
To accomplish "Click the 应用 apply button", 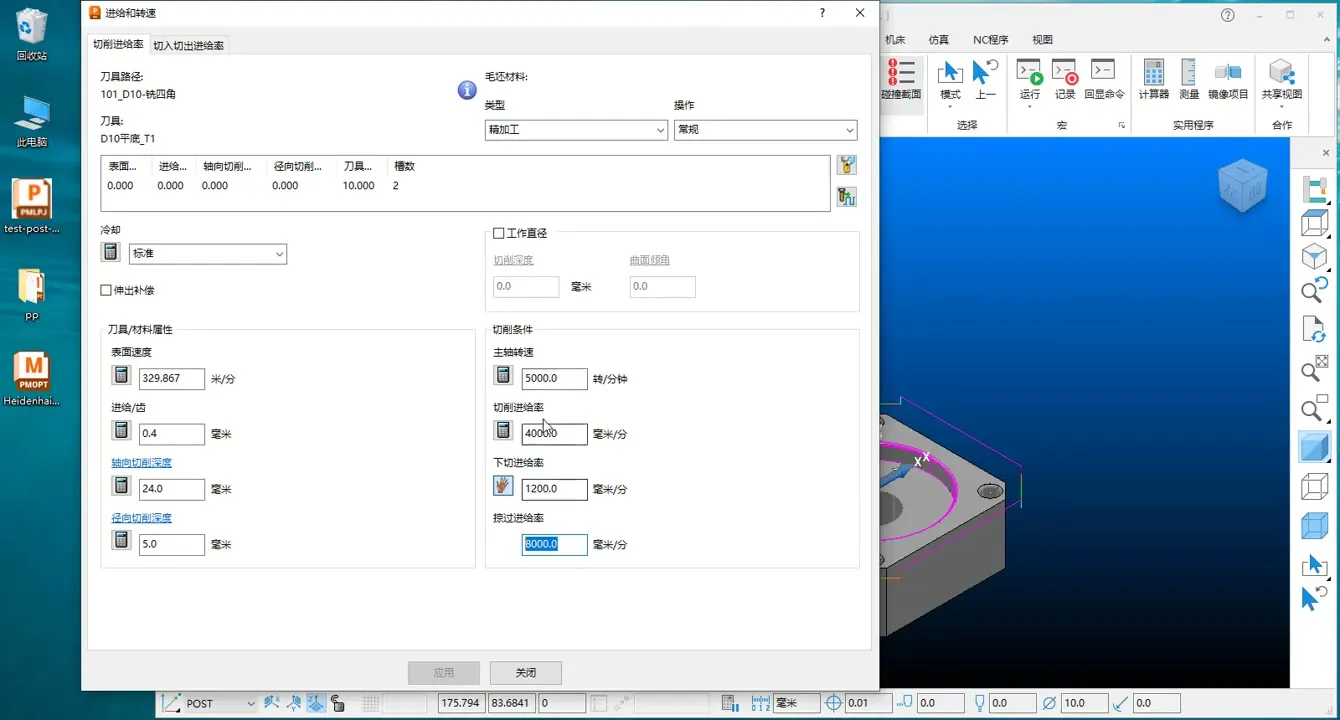I will click(x=444, y=672).
